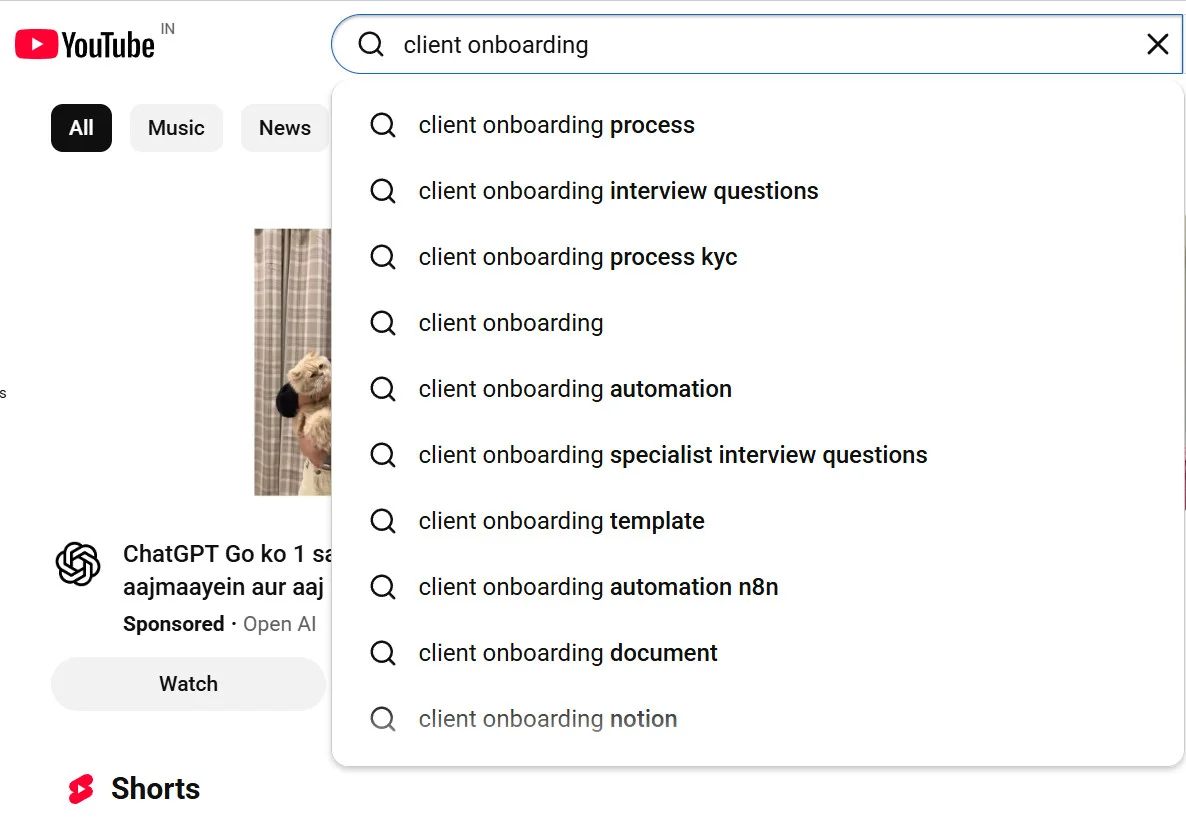The height and width of the screenshot is (819, 1186).
Task: Click the YouTube logo icon
Action: 83,43
